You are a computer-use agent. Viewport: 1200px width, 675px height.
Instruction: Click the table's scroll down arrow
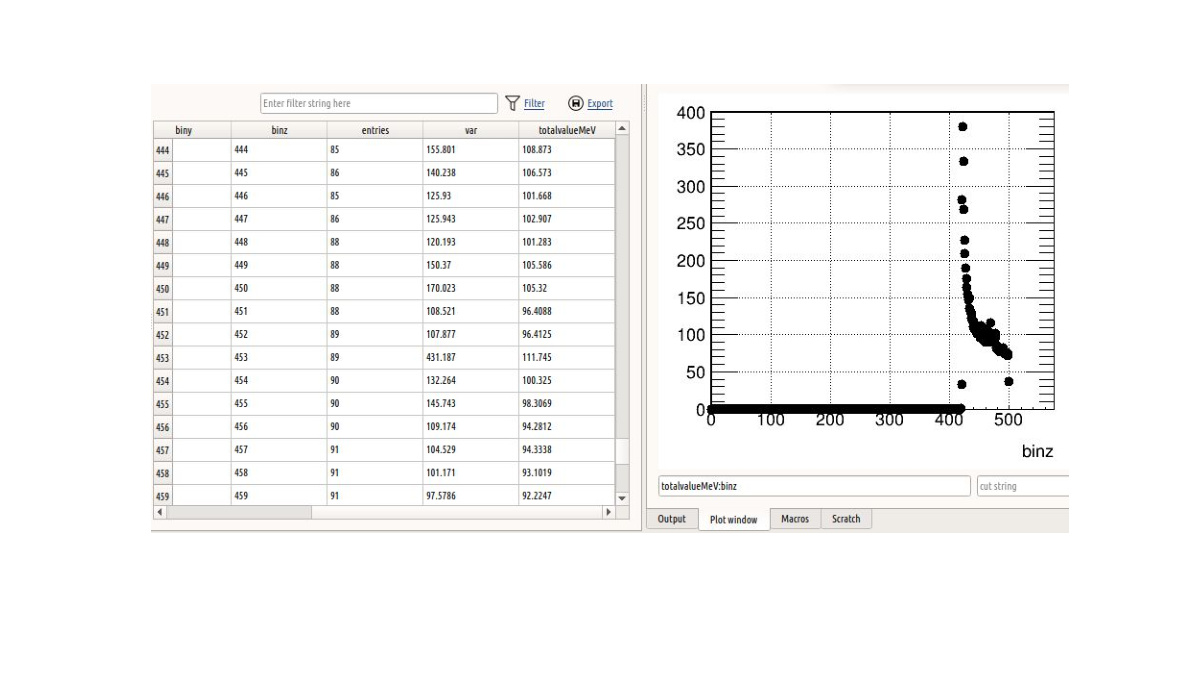point(622,497)
